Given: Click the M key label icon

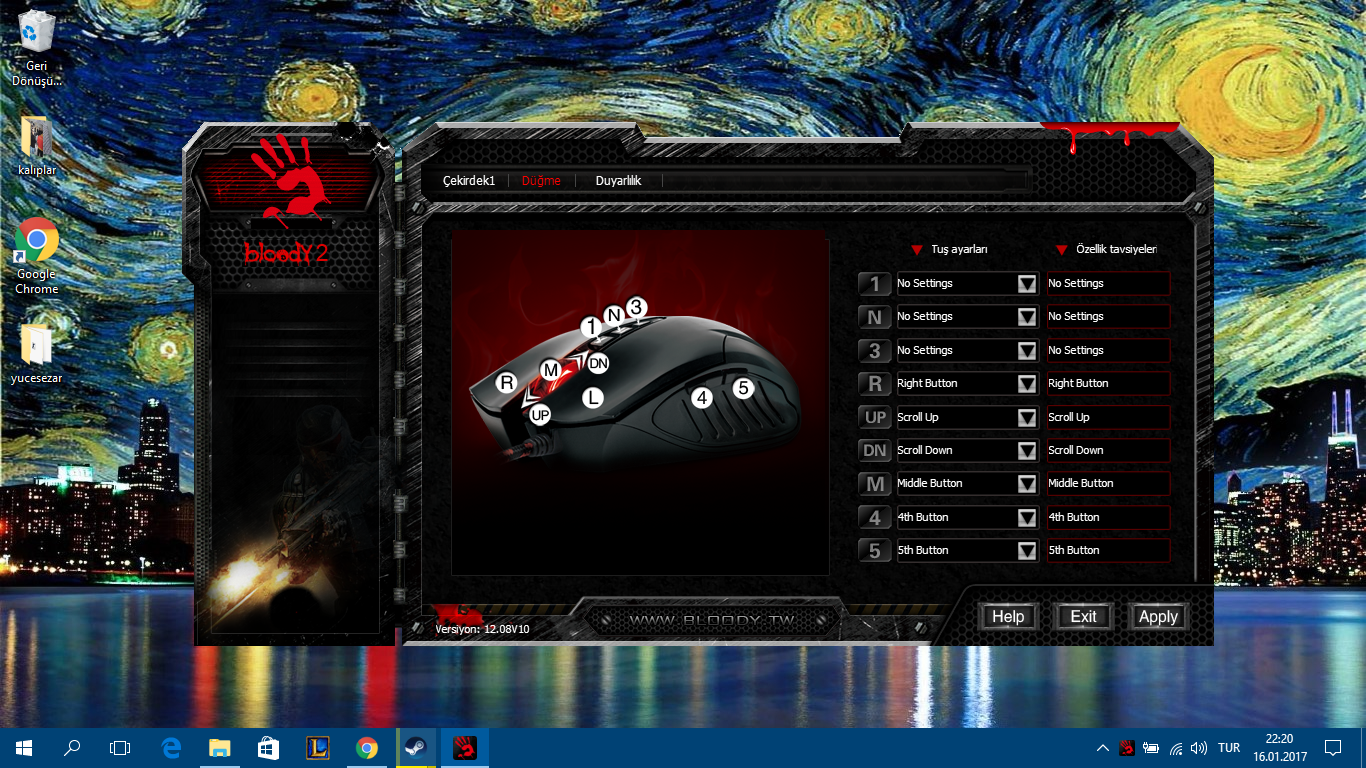Looking at the screenshot, I should point(875,484).
